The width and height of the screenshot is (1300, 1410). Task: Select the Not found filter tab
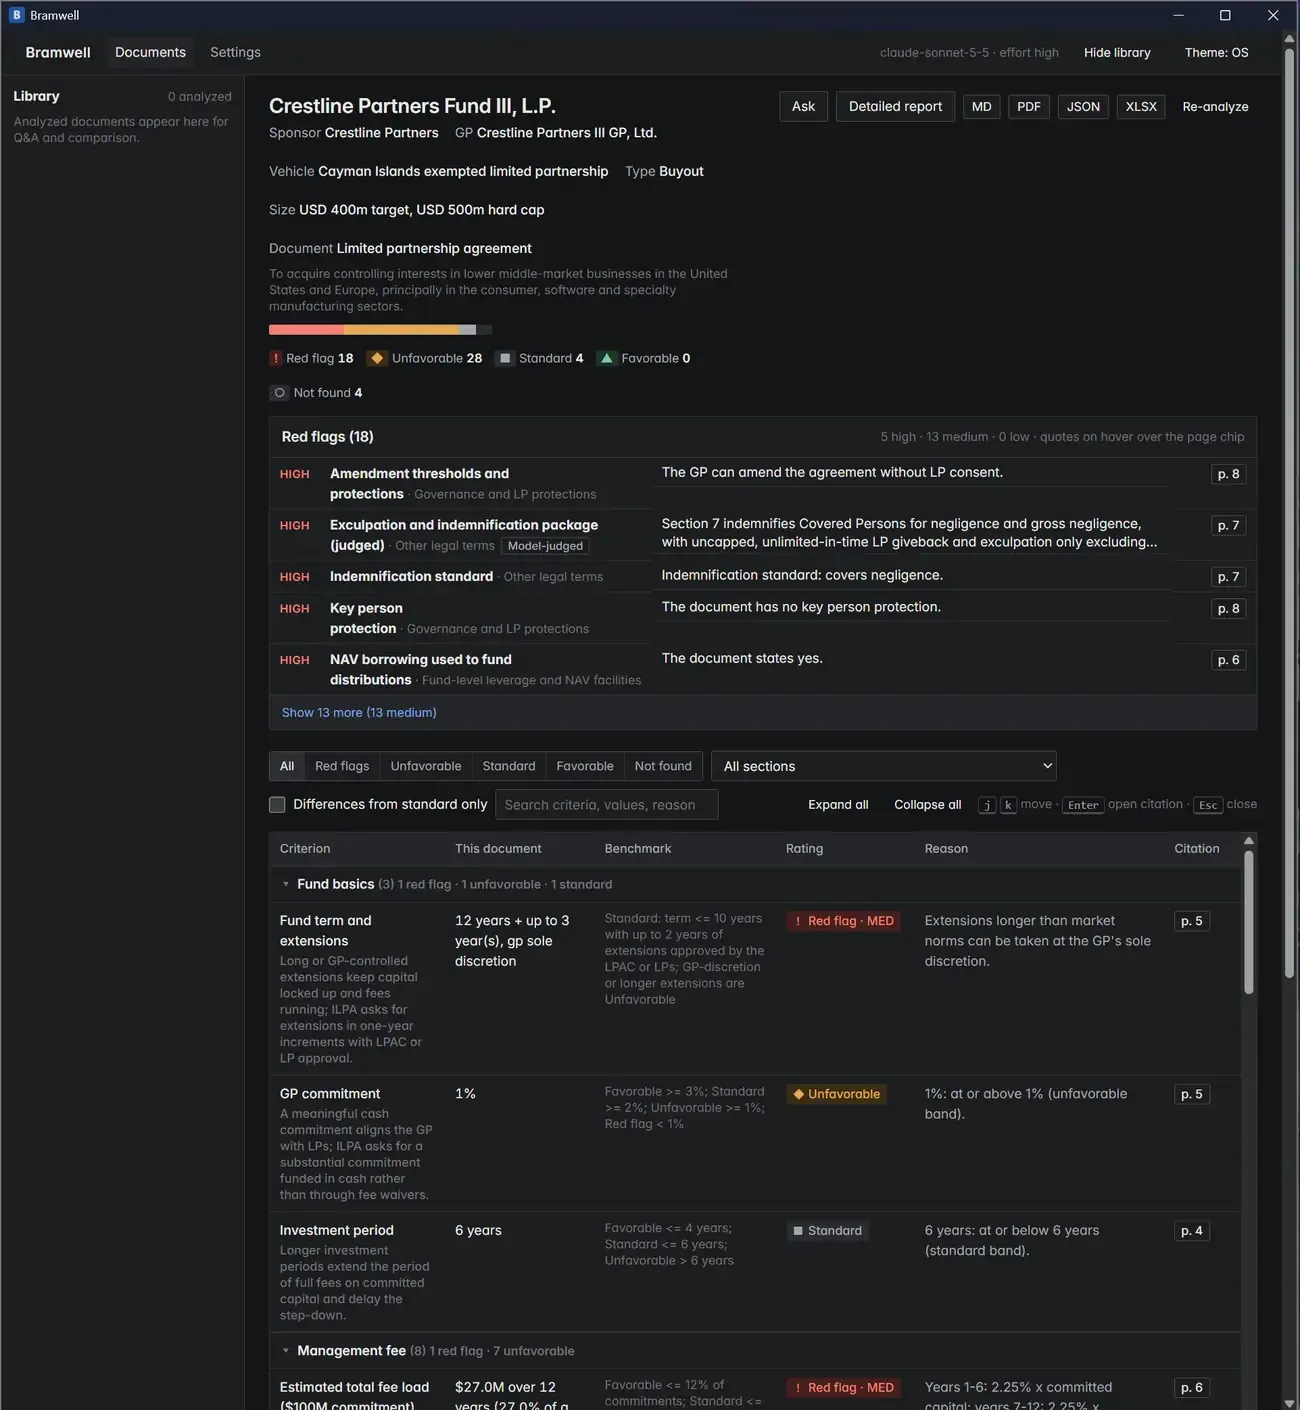click(663, 766)
